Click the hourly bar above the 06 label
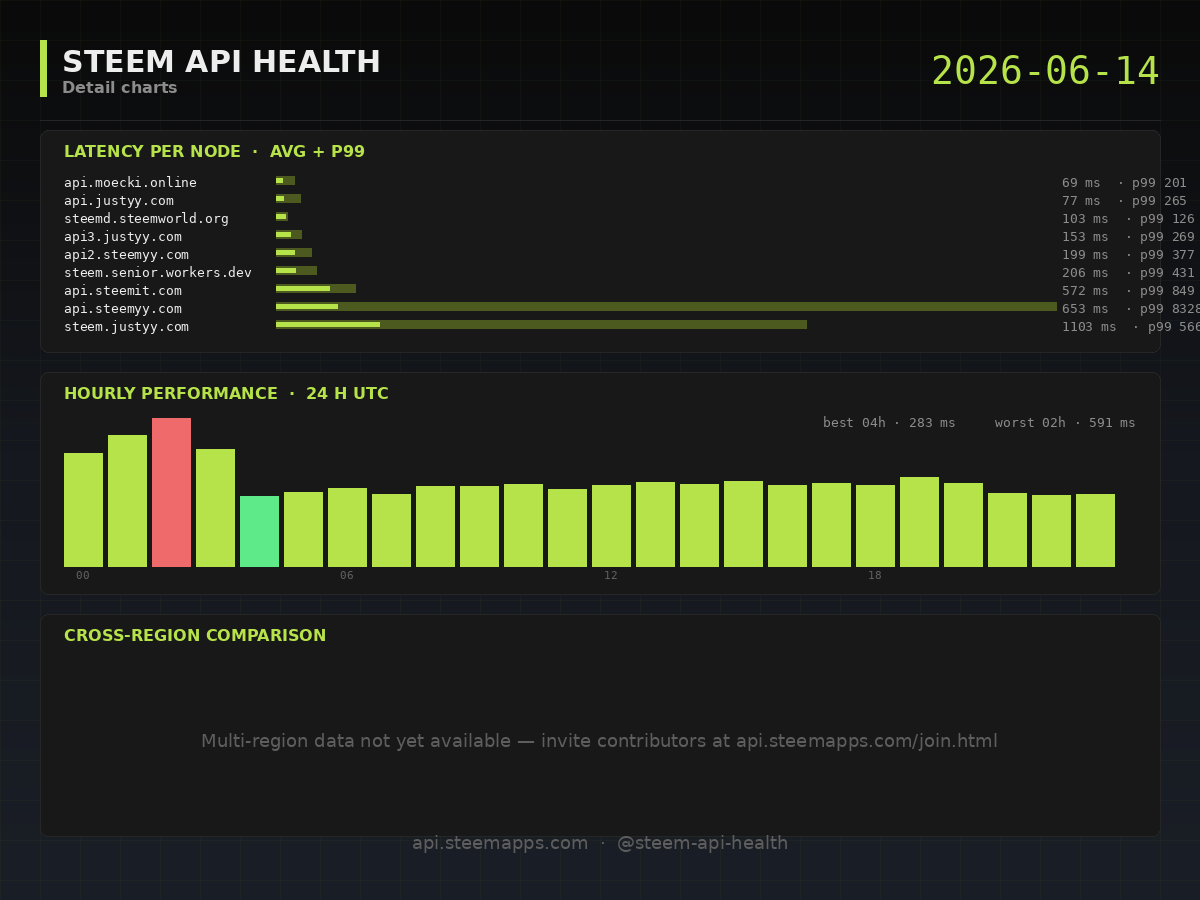This screenshot has width=1200, height=900. coord(347,528)
